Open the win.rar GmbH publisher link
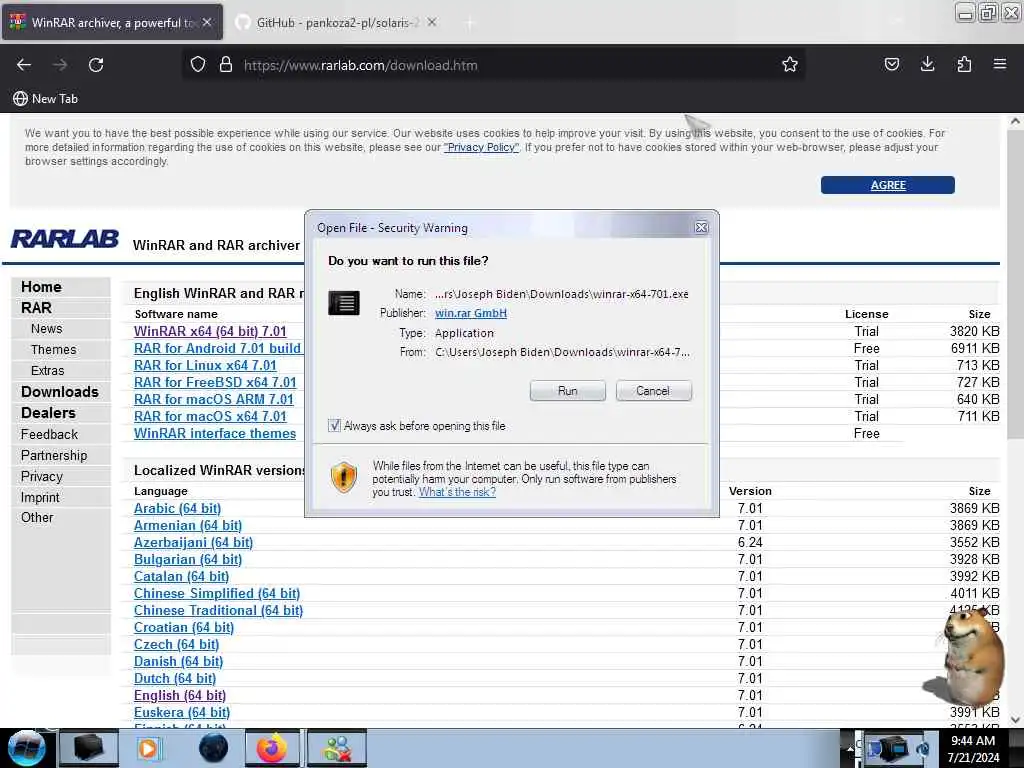The width and height of the screenshot is (1024, 768). point(471,313)
